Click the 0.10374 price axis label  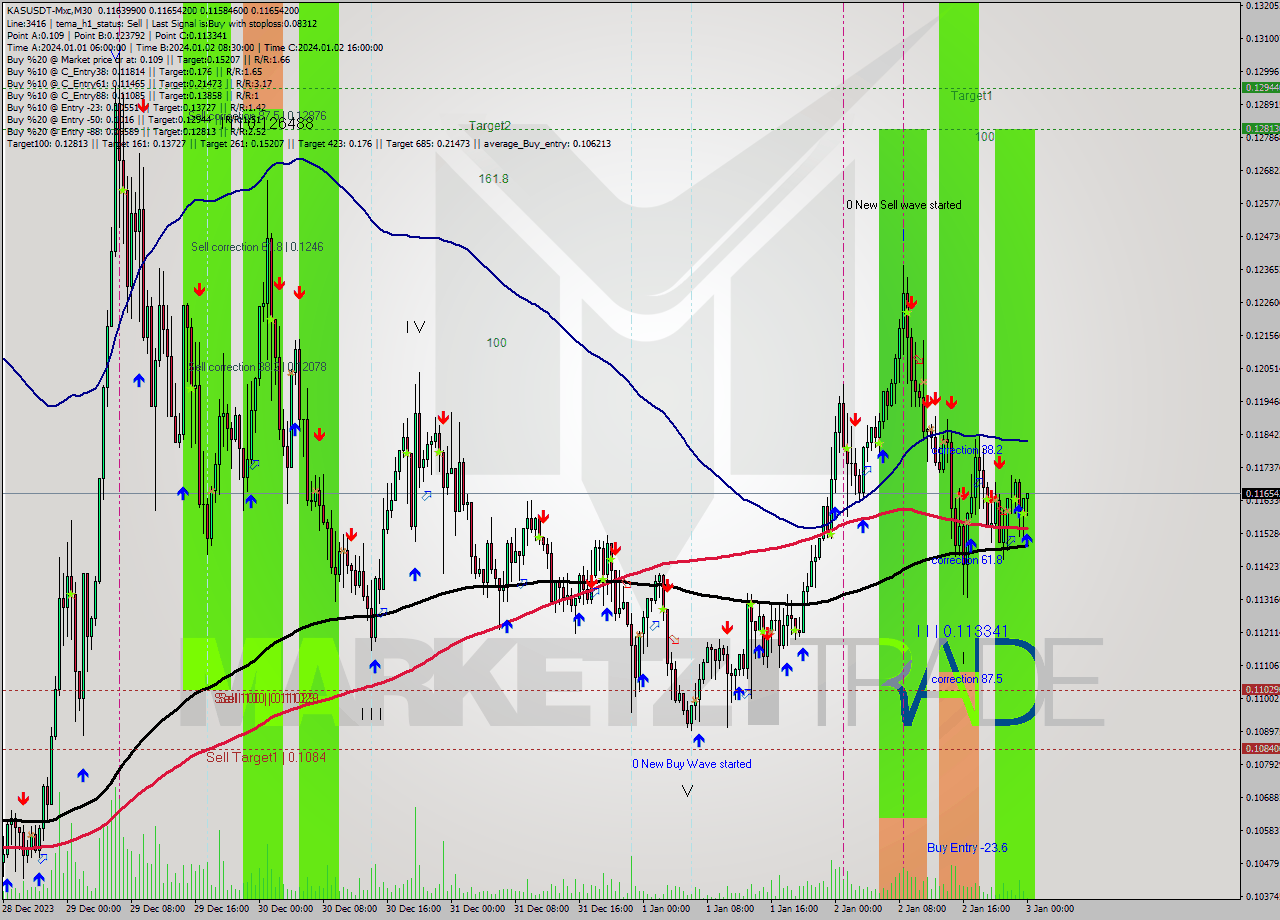[x=1261, y=896]
